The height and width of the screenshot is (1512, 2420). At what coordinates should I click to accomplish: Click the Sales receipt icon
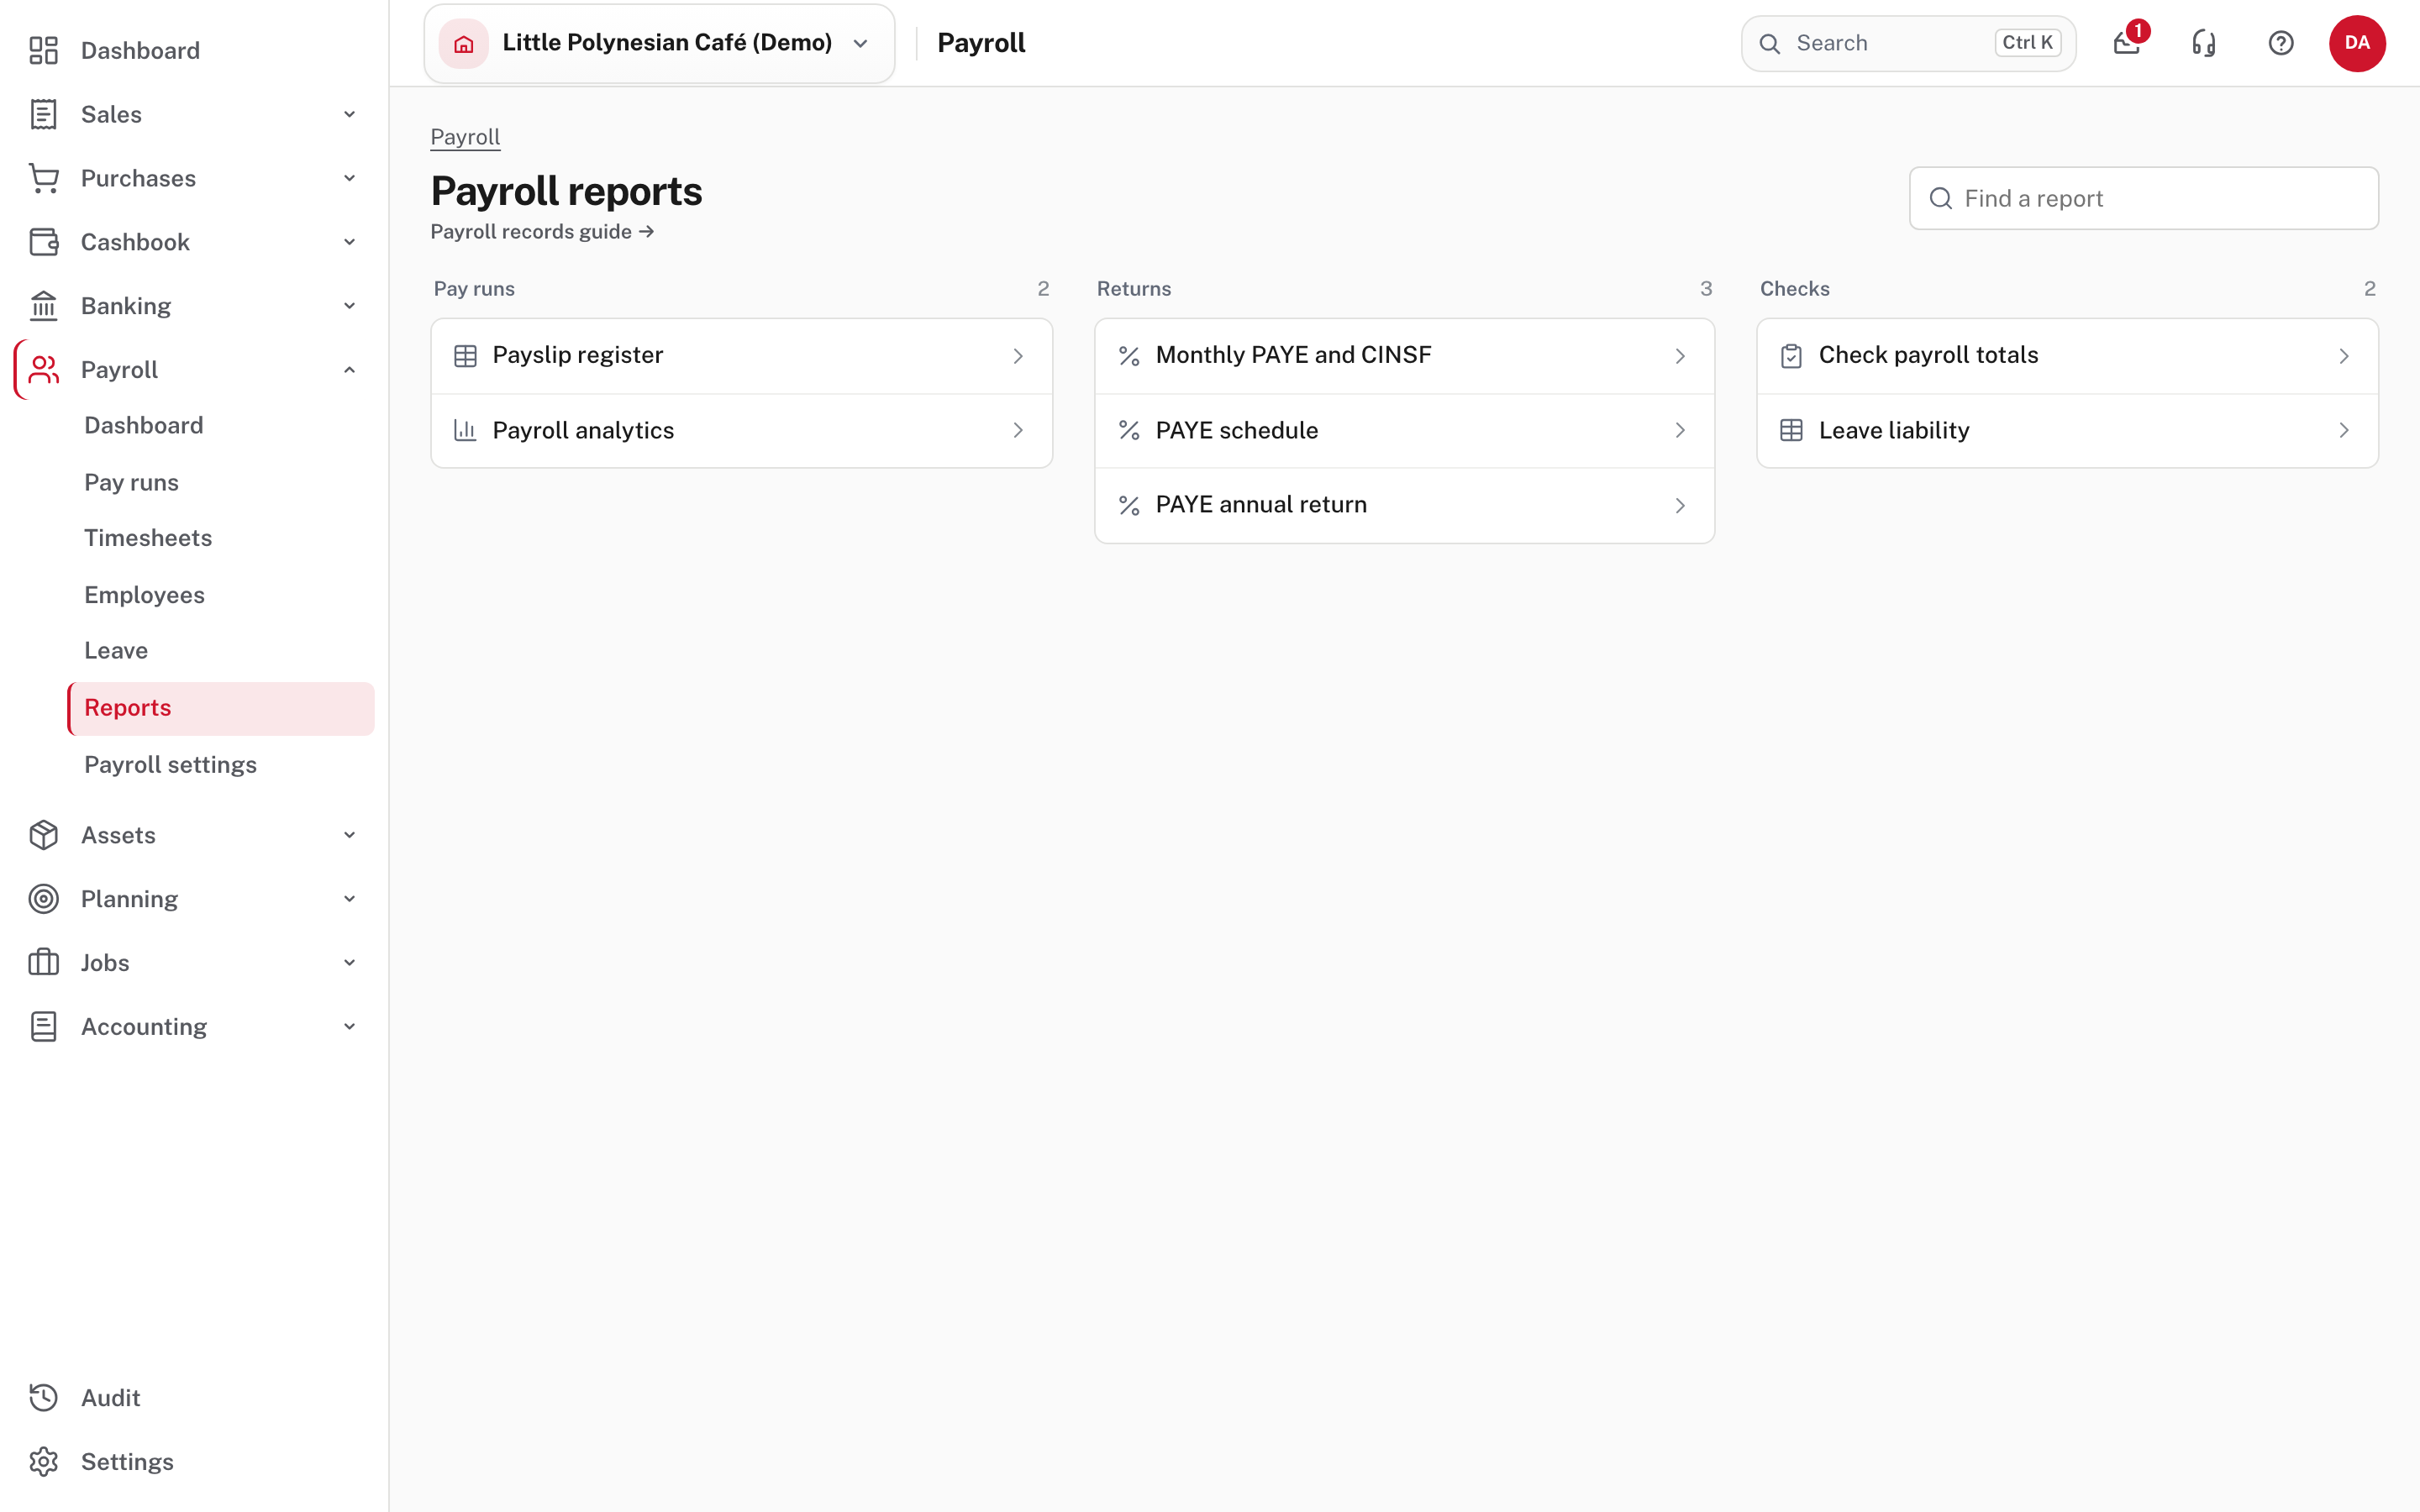pyautogui.click(x=43, y=114)
